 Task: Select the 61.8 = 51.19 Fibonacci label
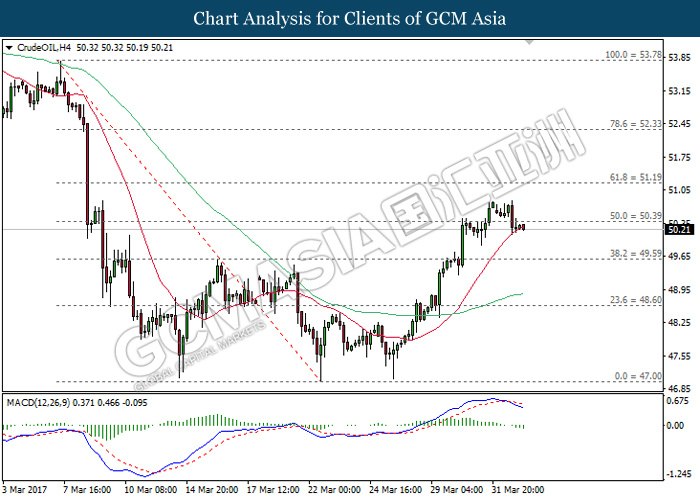(x=636, y=177)
